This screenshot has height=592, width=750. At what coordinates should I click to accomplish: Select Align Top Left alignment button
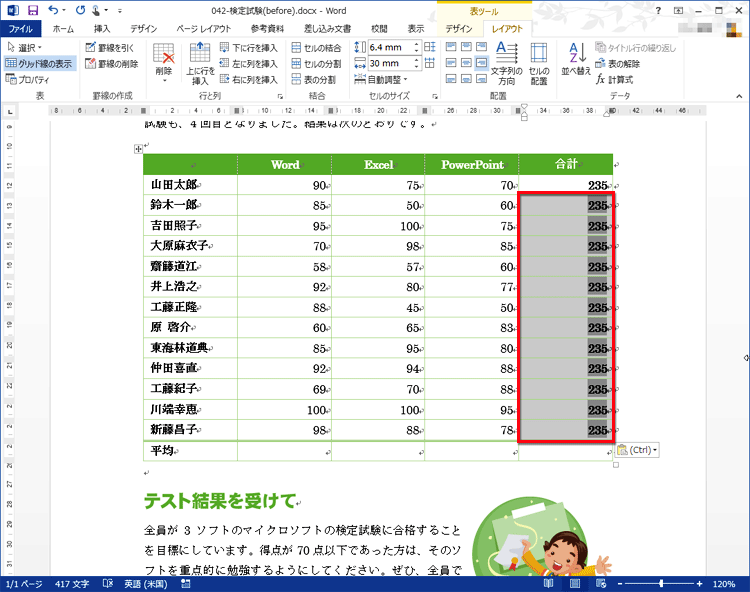451,47
